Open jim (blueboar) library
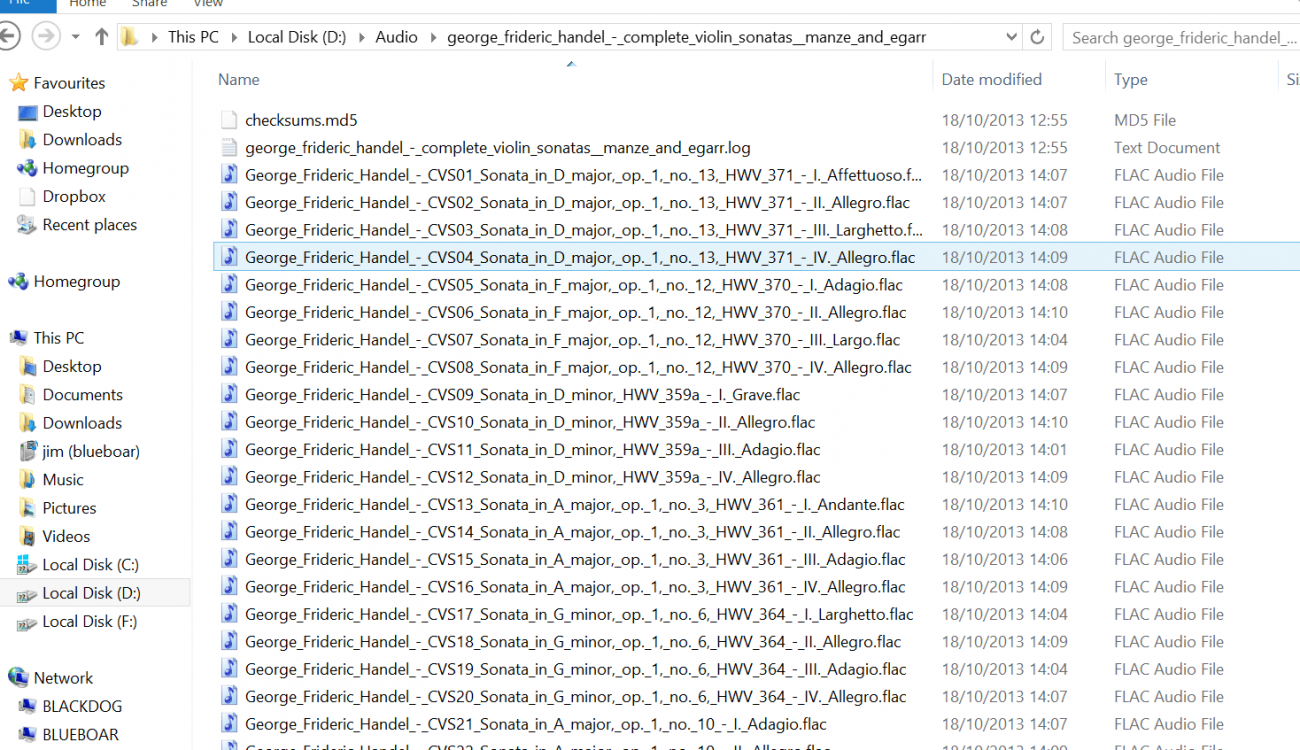Viewport: 1300px width, 750px height. (91, 451)
